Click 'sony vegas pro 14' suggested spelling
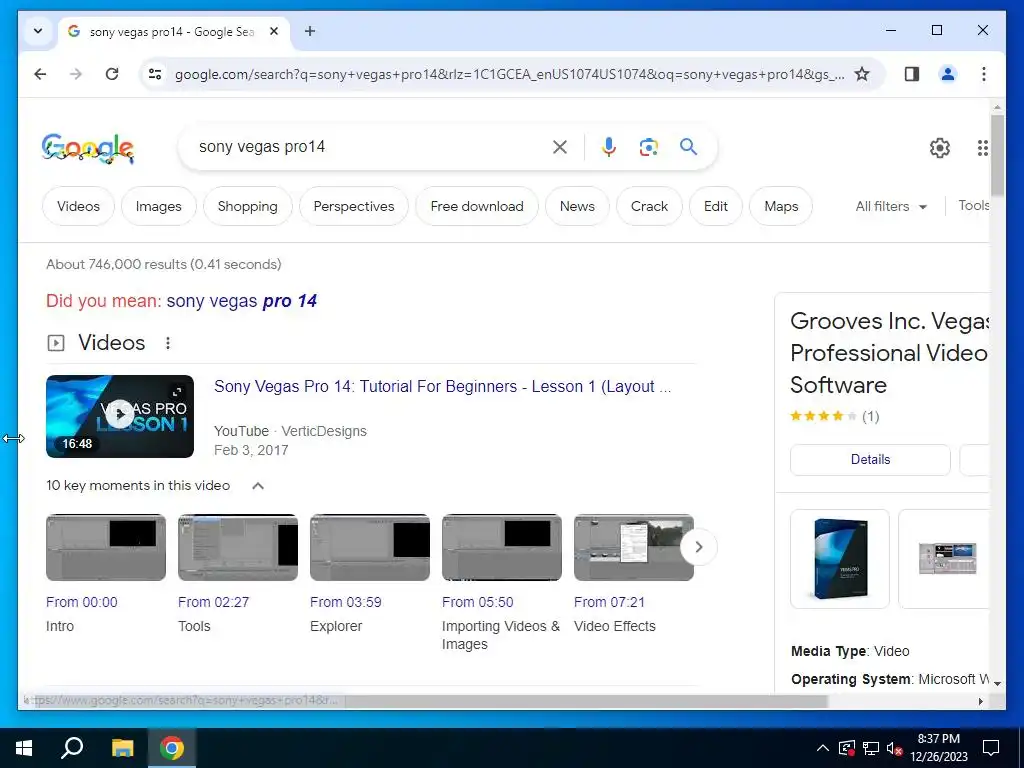 pyautogui.click(x=242, y=301)
